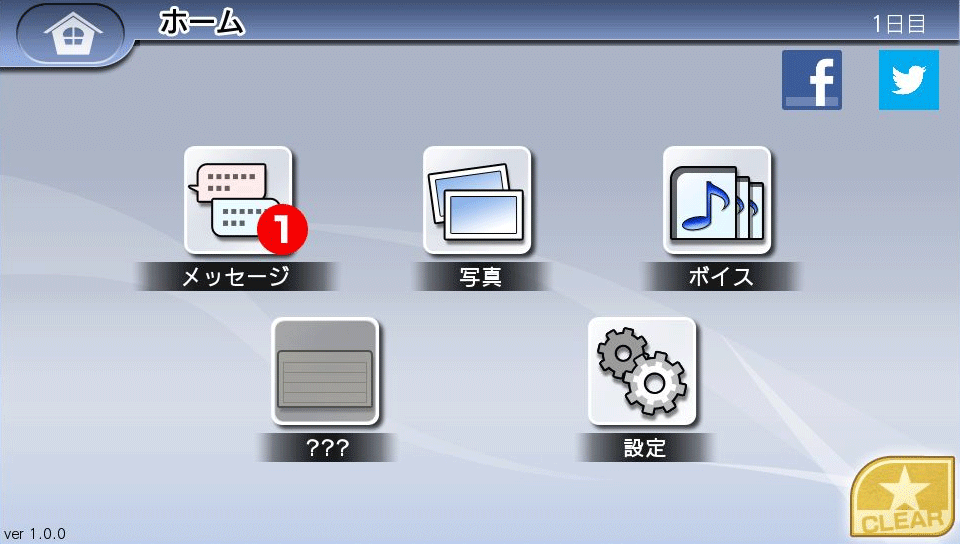960x544 pixels.
Task: Open the Twitter bird icon
Action: pyautogui.click(x=908, y=80)
